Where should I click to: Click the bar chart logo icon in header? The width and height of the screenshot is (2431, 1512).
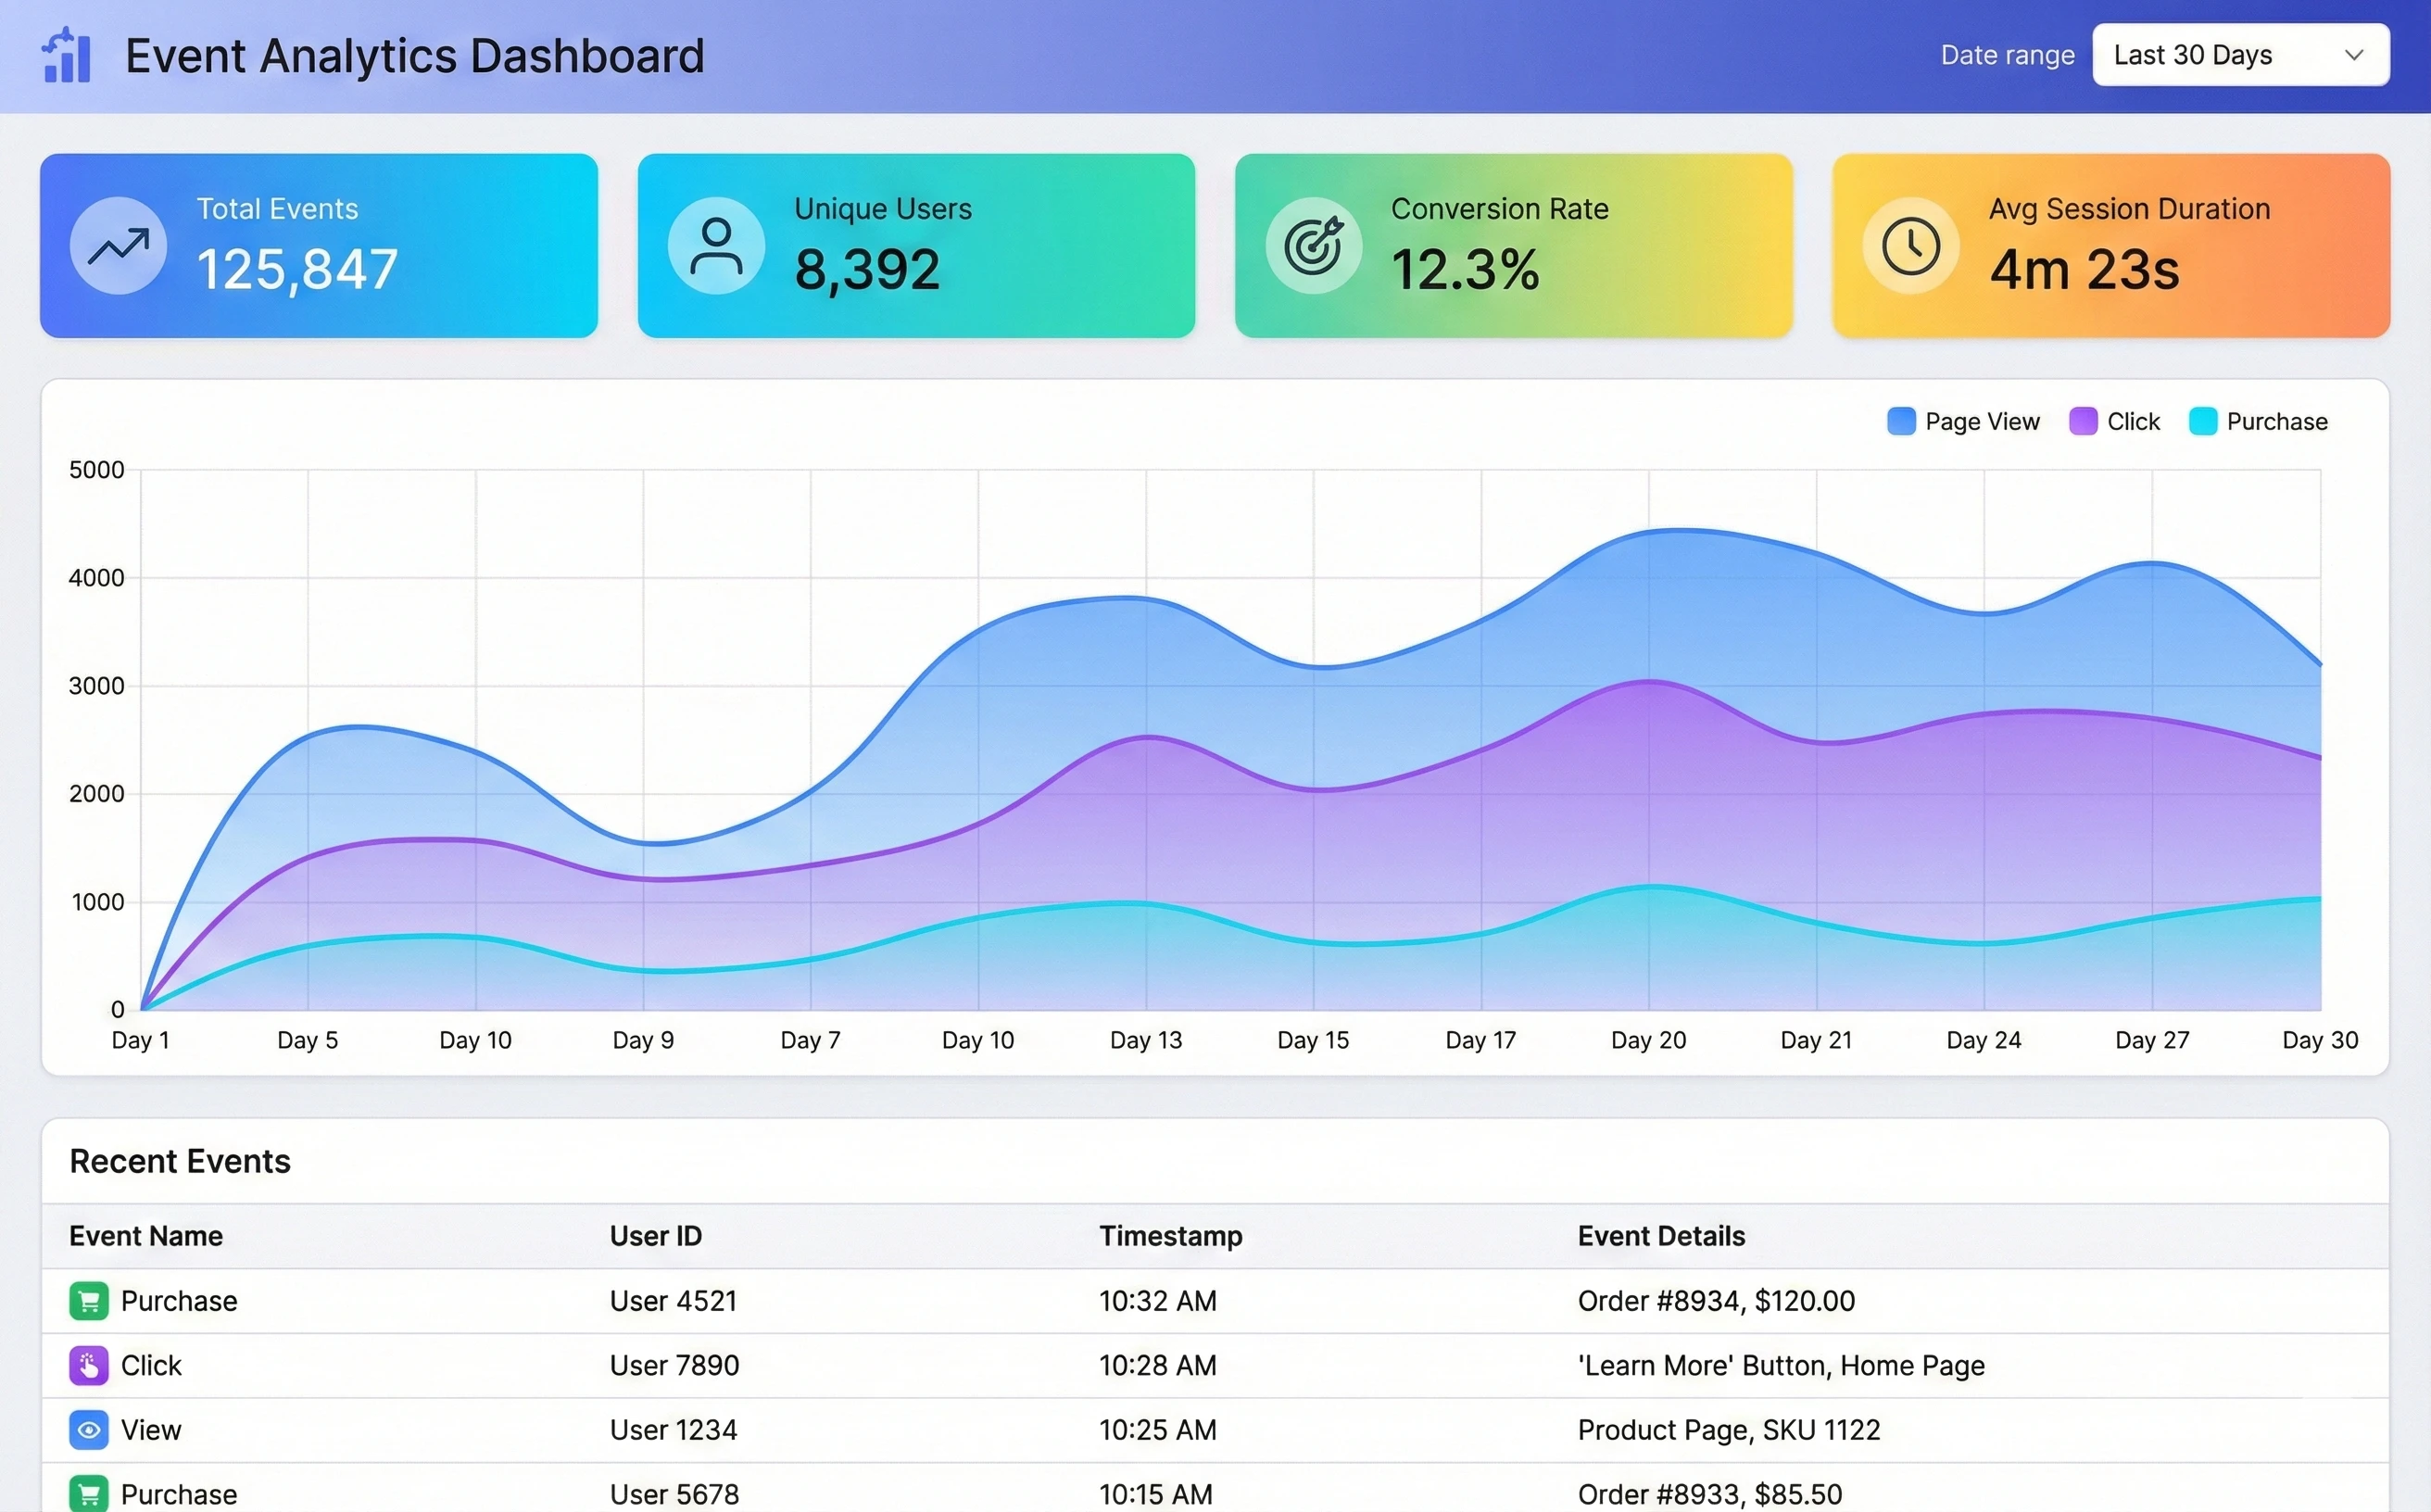[x=66, y=55]
